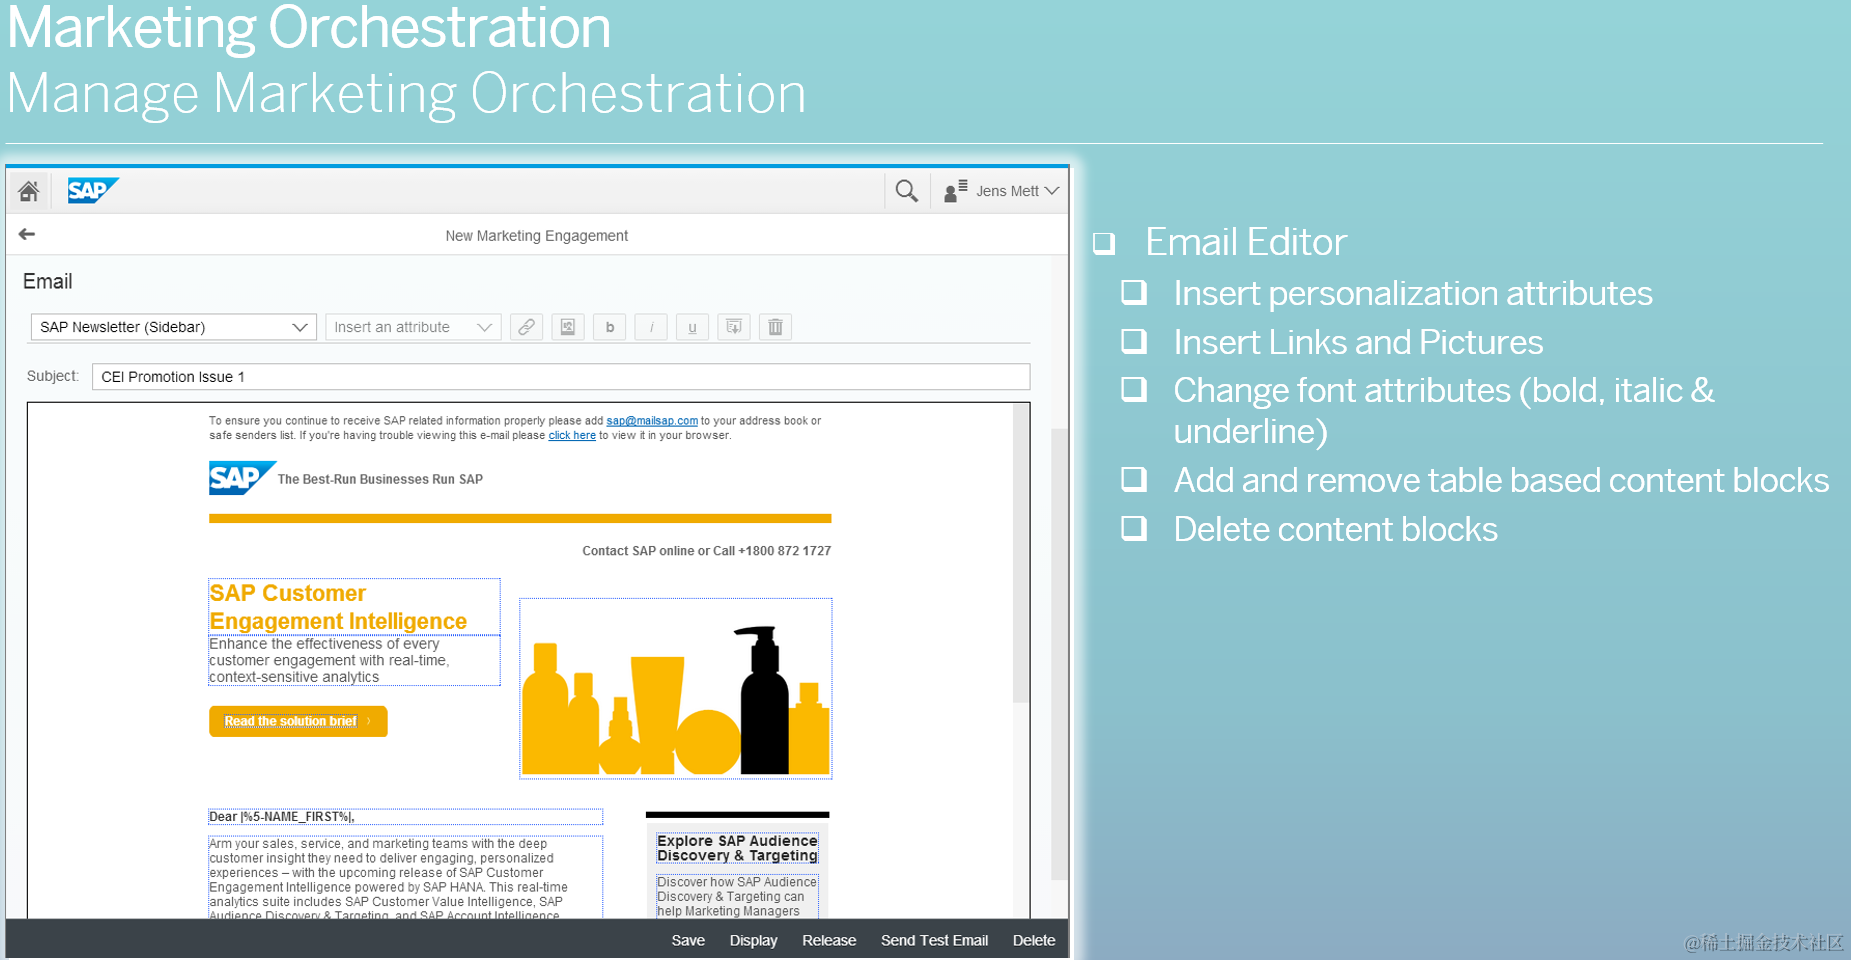
Task: Click "Insert personalization attributes" bullet text
Action: (x=1413, y=293)
